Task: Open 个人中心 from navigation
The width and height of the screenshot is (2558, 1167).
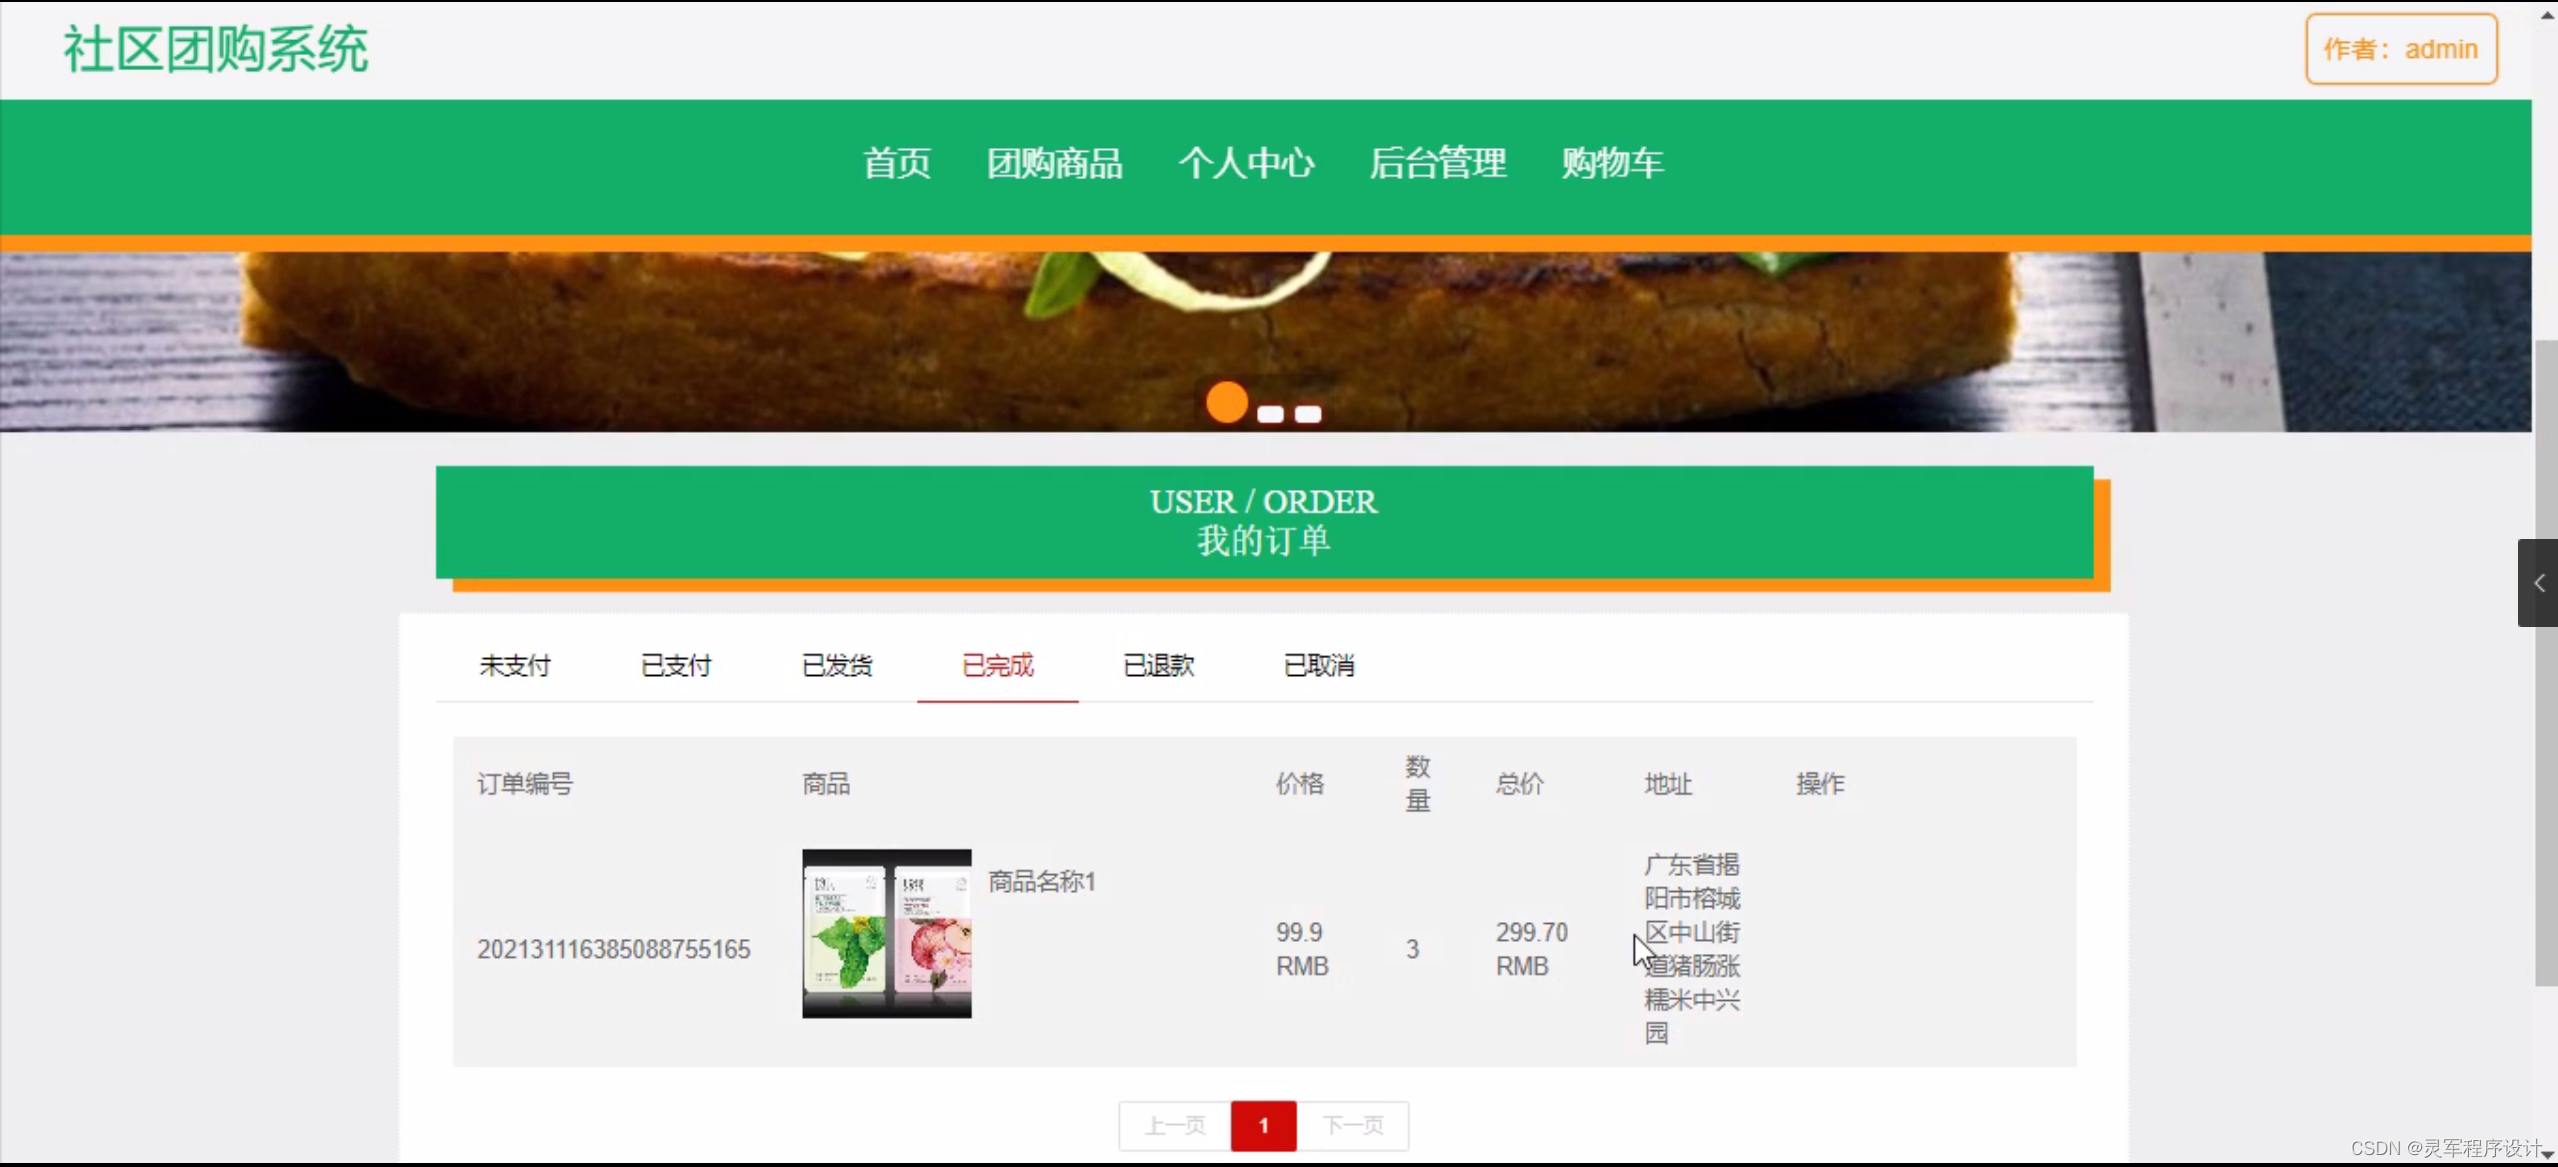Action: click(x=1246, y=163)
